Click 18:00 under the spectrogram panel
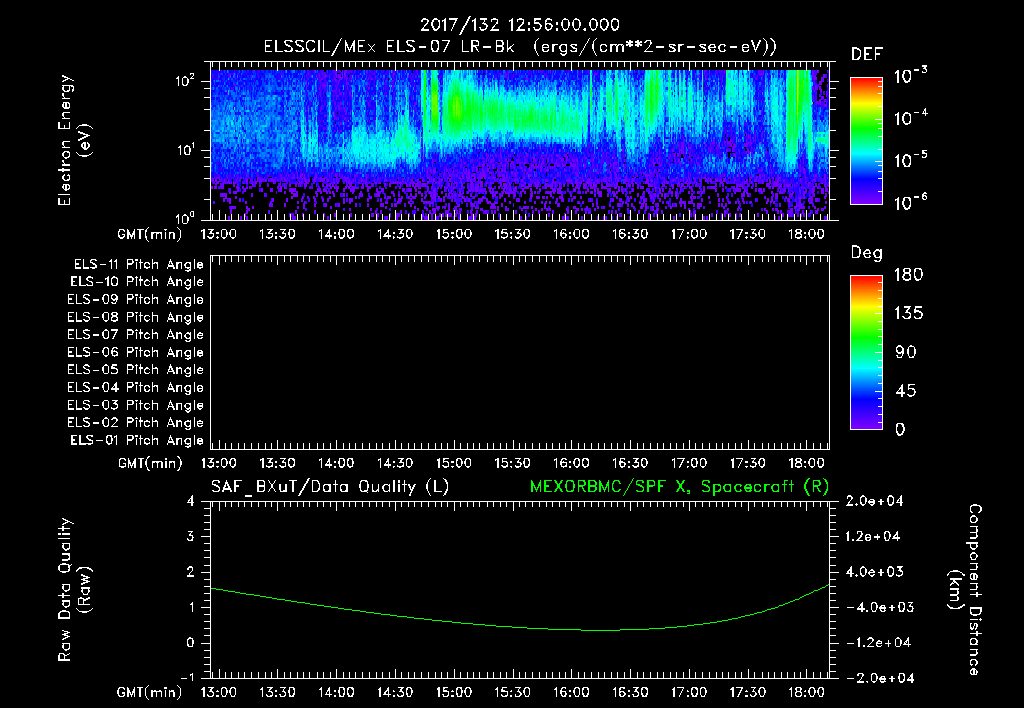 [x=806, y=234]
